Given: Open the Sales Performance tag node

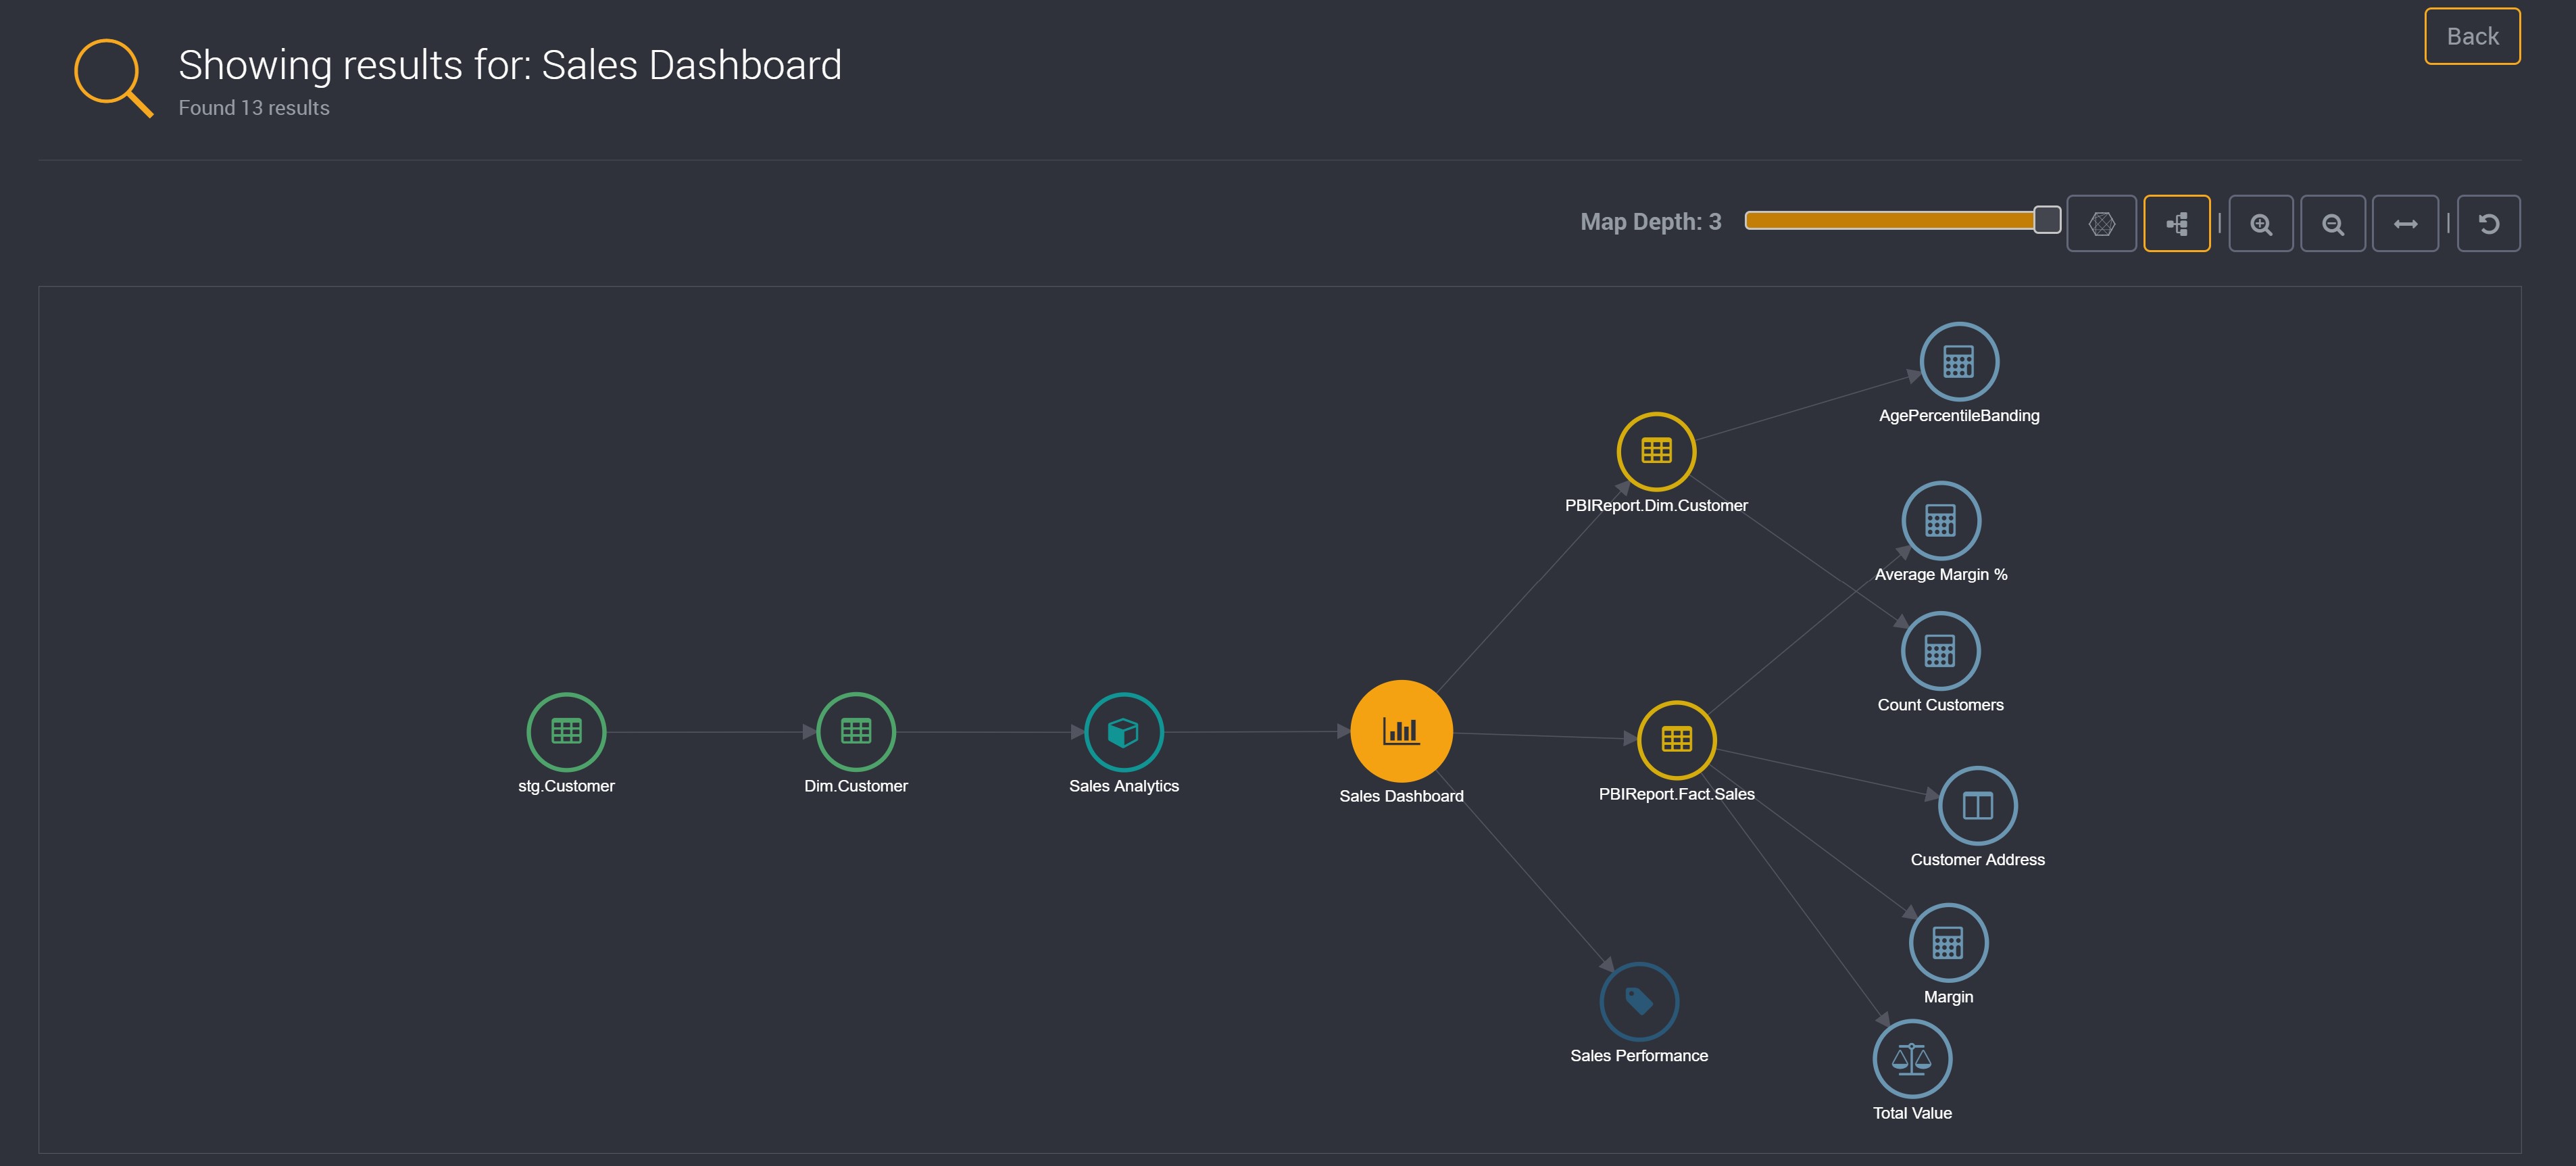Looking at the screenshot, I should pyautogui.click(x=1639, y=1002).
